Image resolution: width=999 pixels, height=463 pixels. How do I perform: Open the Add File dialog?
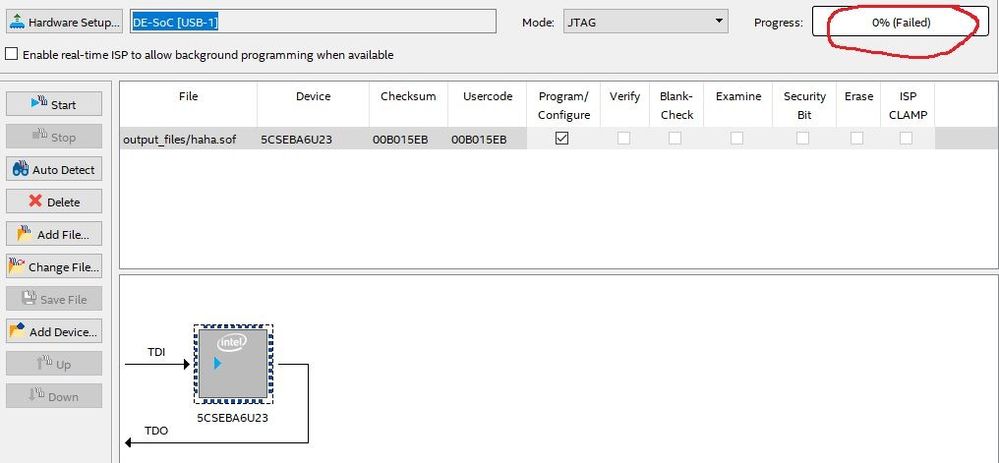pyautogui.click(x=54, y=235)
